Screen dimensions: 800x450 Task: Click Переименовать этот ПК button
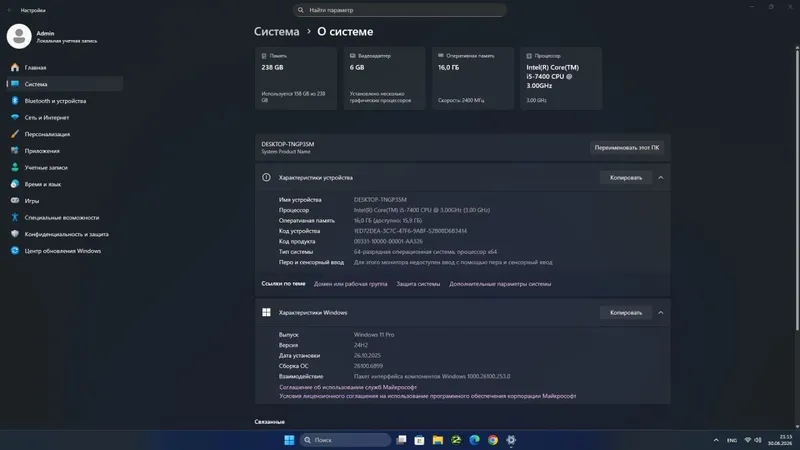point(627,147)
